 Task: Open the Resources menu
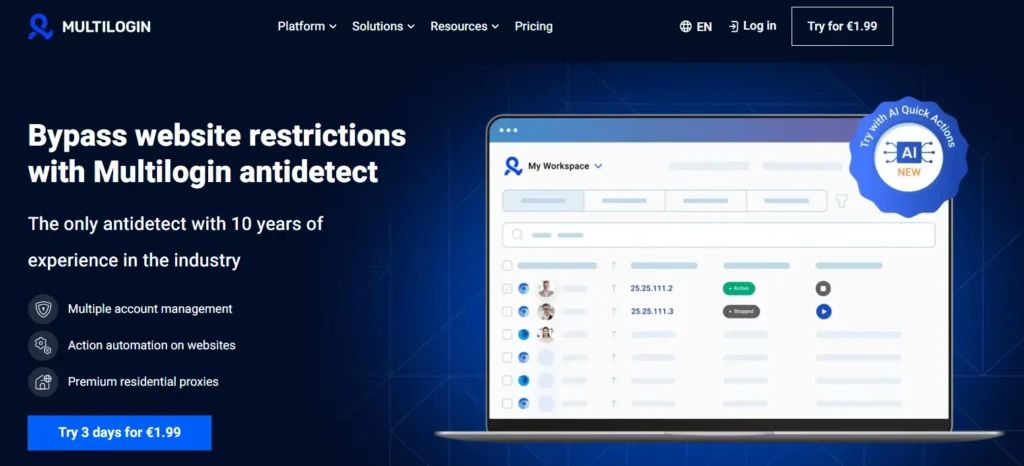(464, 27)
